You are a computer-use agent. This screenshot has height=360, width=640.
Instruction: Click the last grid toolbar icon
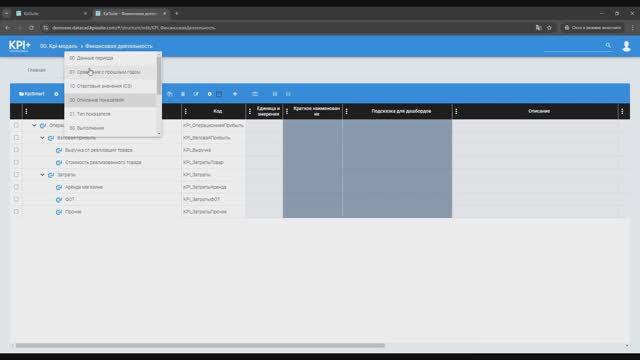click(x=288, y=94)
